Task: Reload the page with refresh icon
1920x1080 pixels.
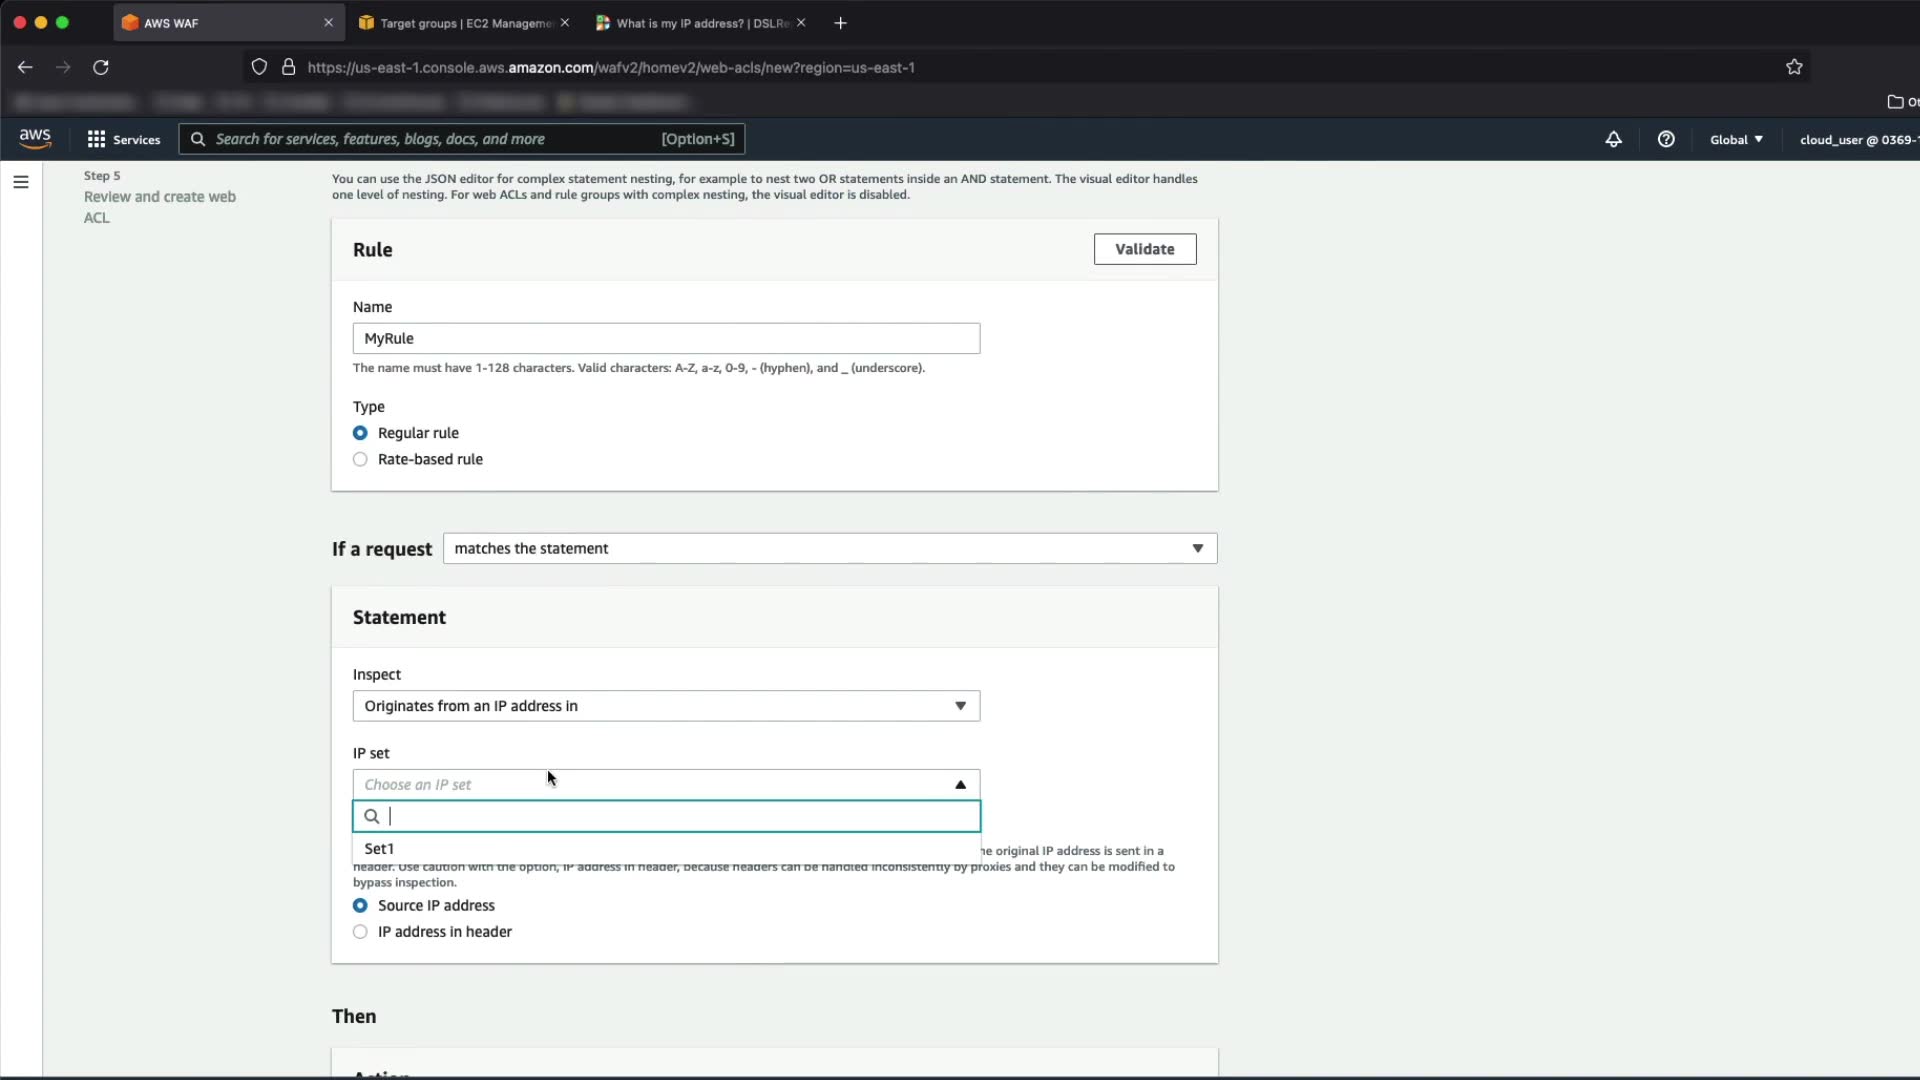Action: [x=101, y=67]
